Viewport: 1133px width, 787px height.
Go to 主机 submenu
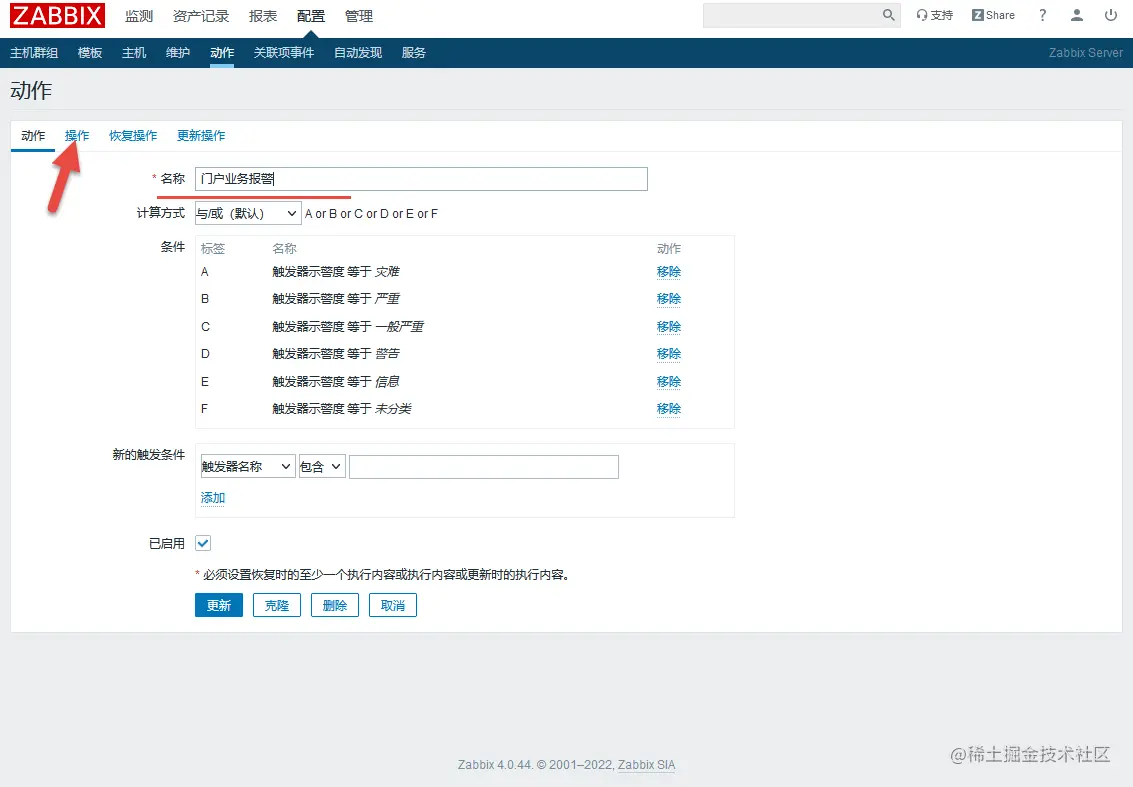pyautogui.click(x=134, y=53)
